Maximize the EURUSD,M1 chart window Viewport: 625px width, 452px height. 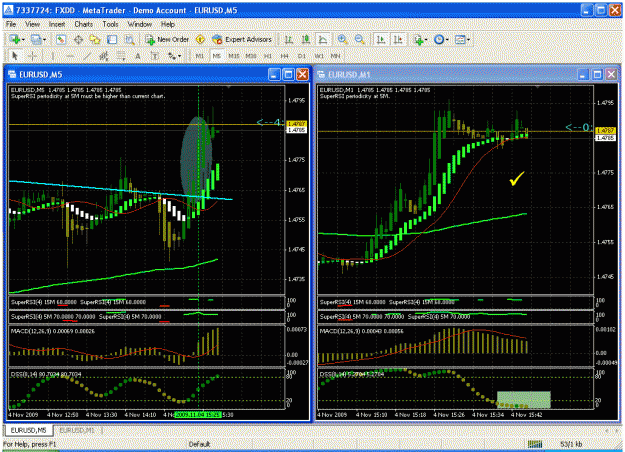click(x=597, y=75)
